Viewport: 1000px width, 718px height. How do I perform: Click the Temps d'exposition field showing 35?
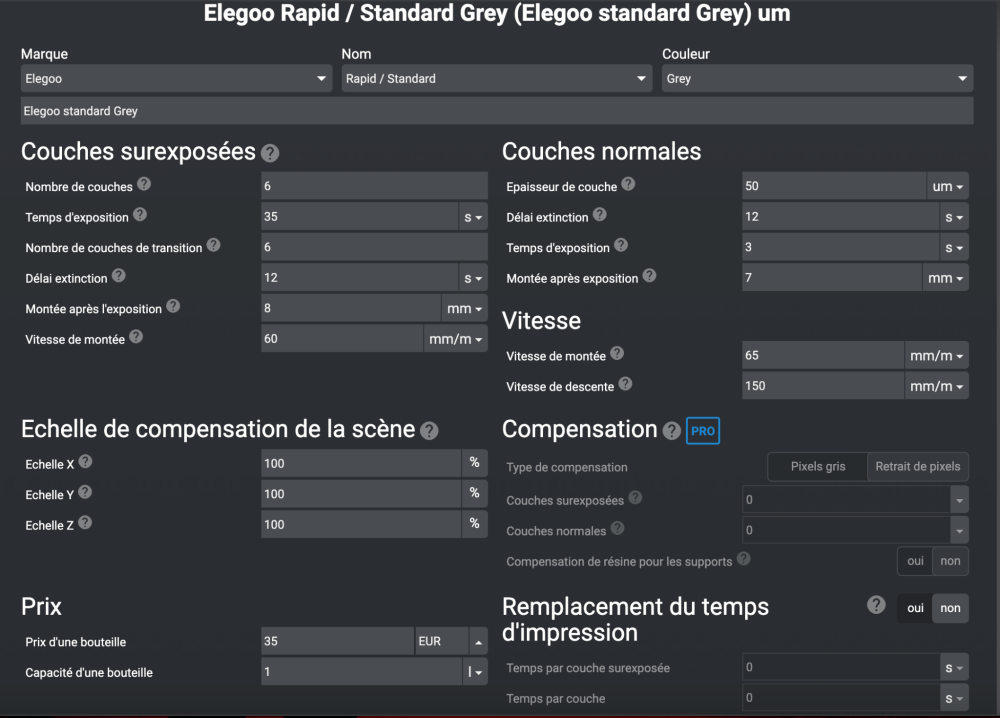click(x=360, y=217)
